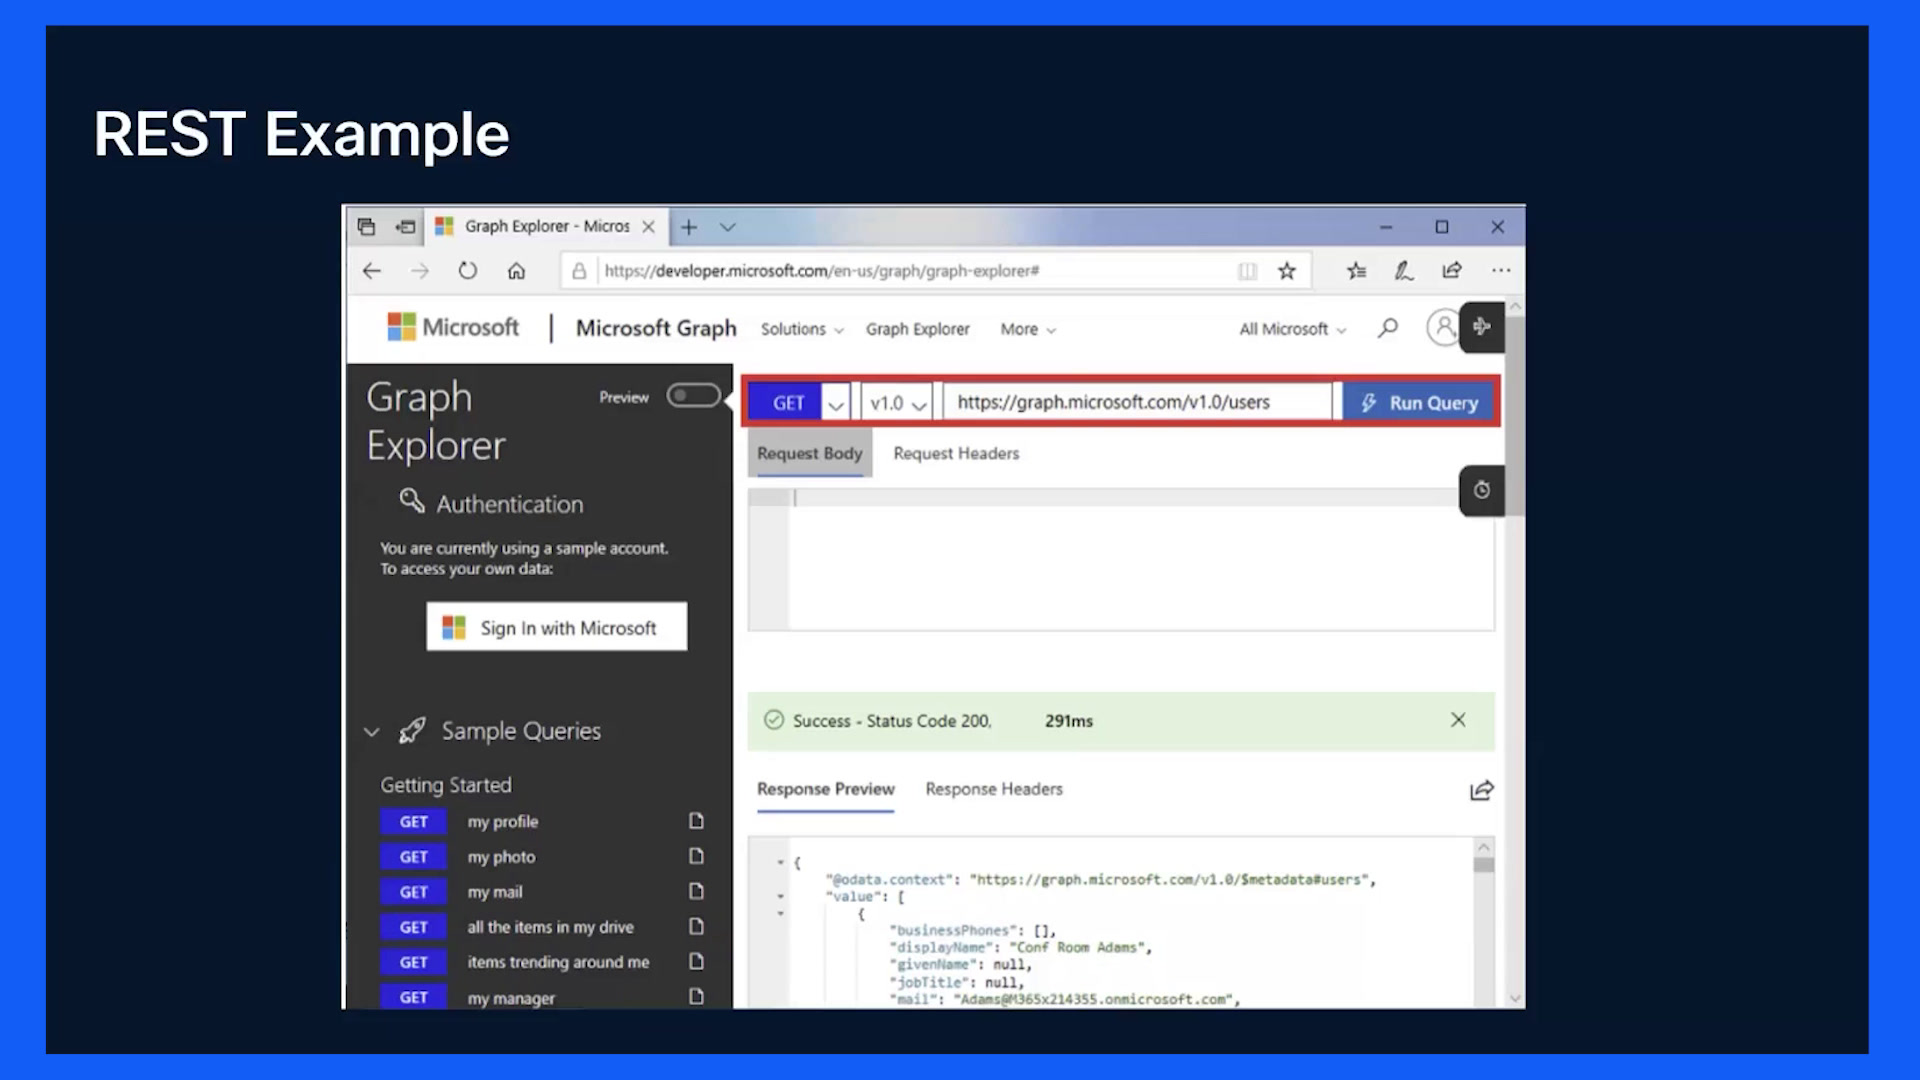Switch to the Request Headers tab
Screen dimensions: 1920x1080
[x=956, y=454]
